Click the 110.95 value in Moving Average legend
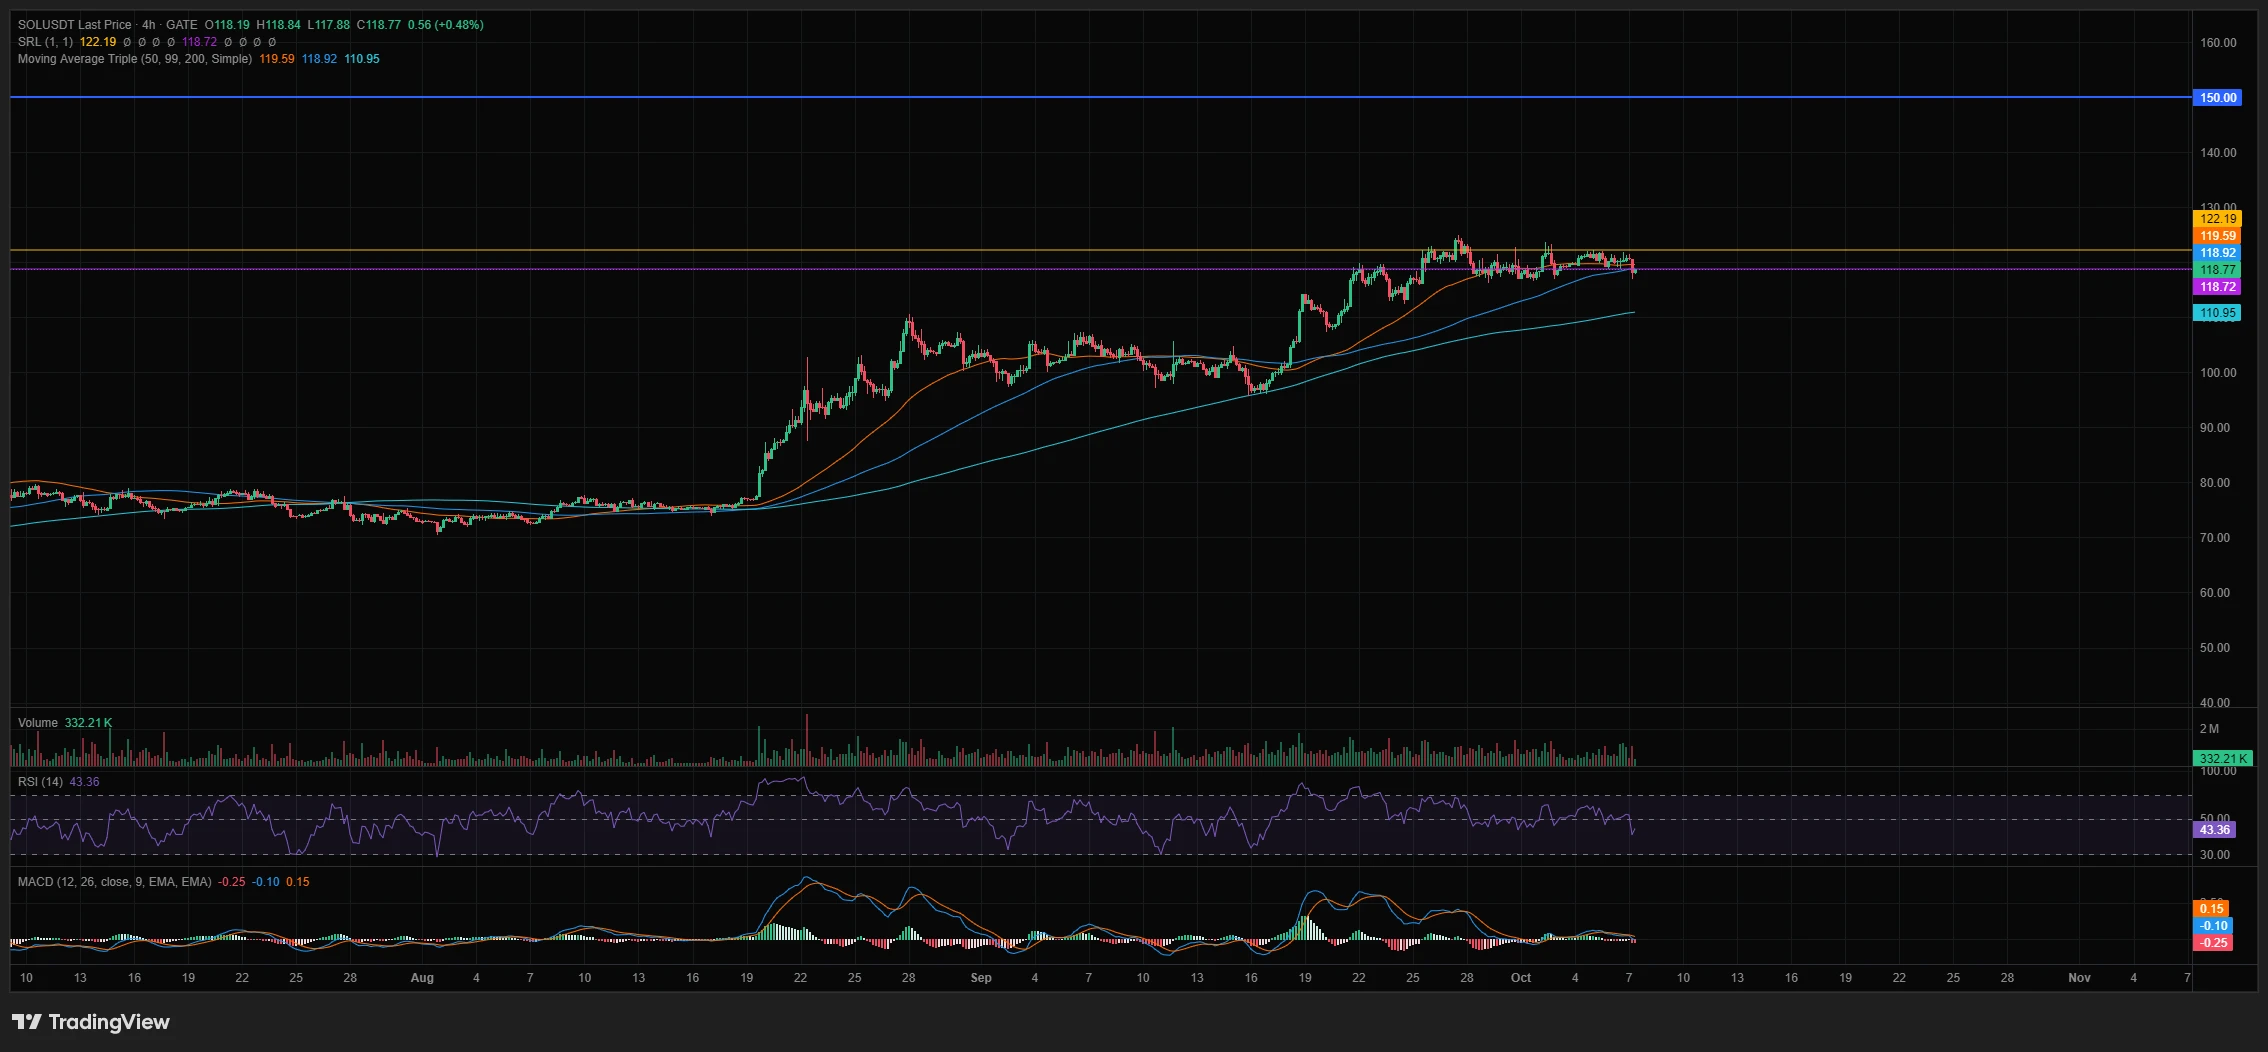 point(362,59)
